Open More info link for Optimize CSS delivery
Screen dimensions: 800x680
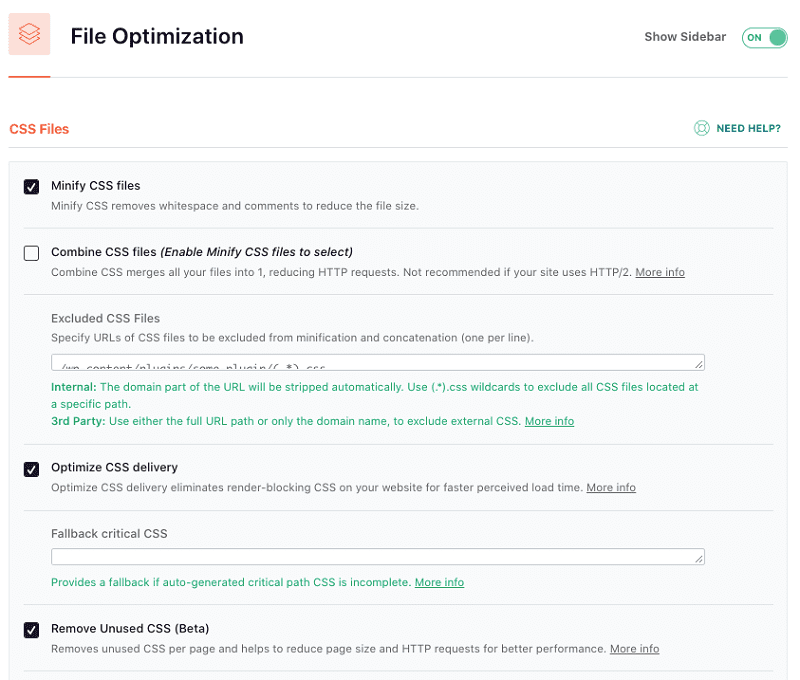[611, 488]
